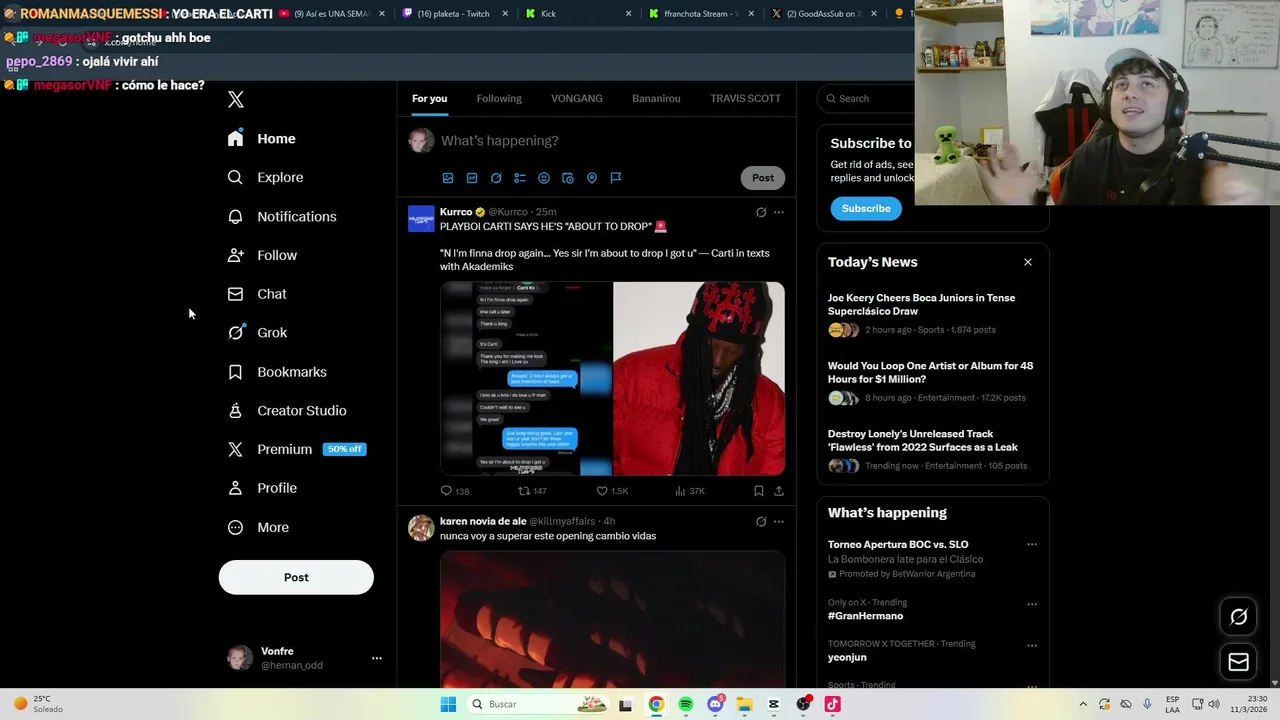Image resolution: width=1280 pixels, height=720 pixels.
Task: Open Premium 50% off link
Action: [x=296, y=449]
